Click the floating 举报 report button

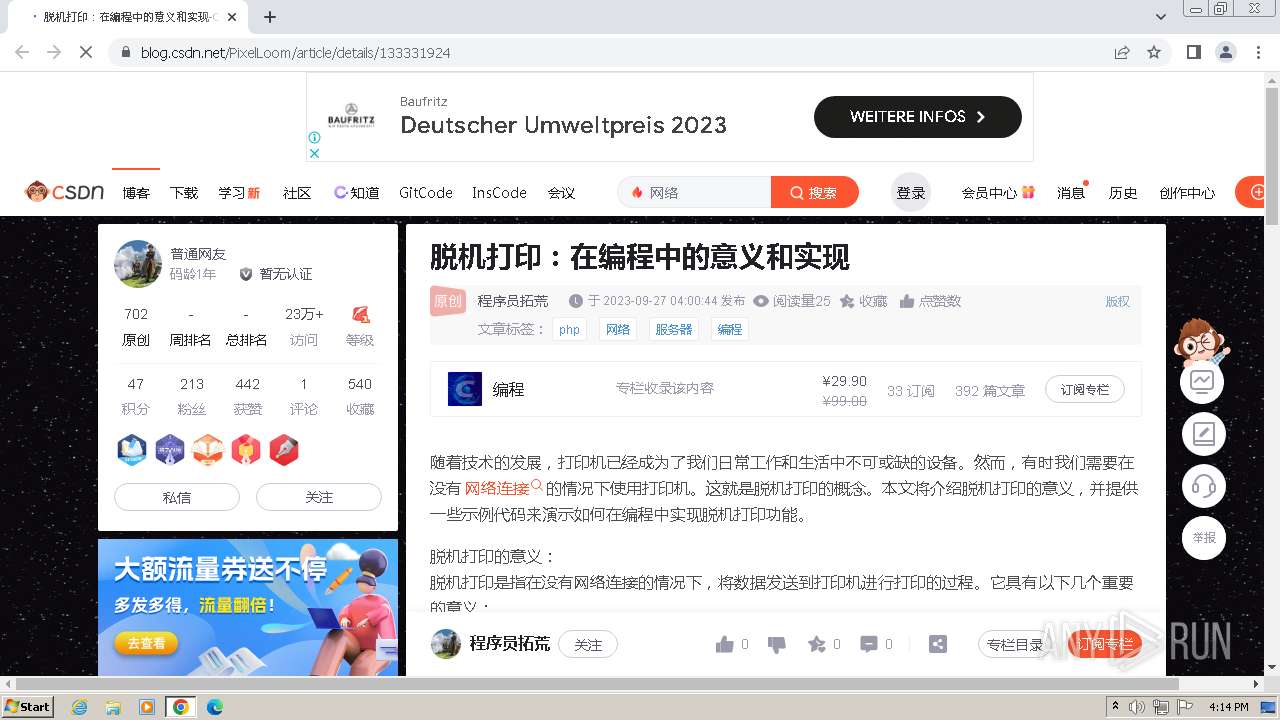point(1202,538)
